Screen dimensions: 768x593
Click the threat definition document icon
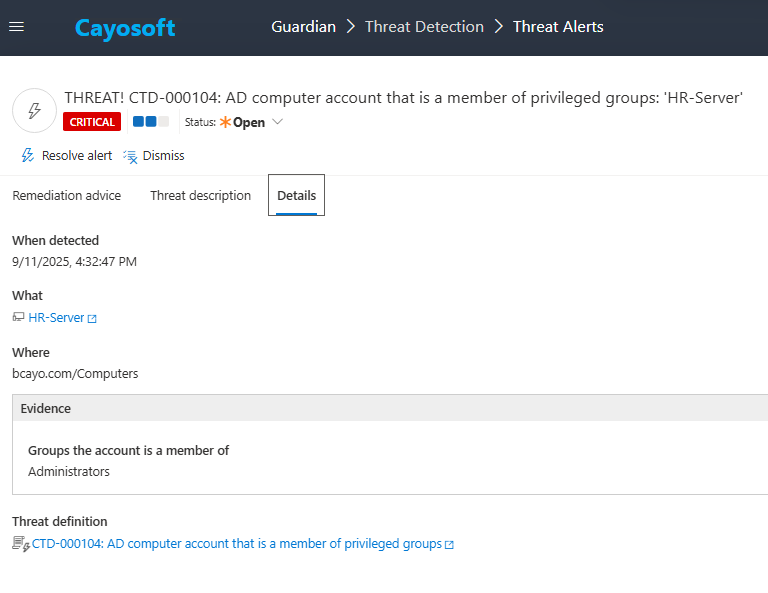(x=20, y=544)
